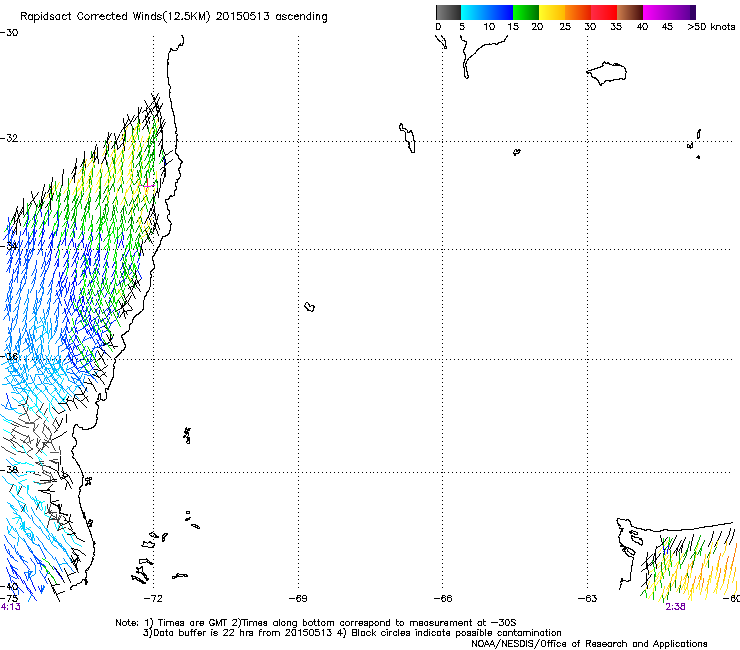
Task: Click the "-38" latitude axis label
Action: (9, 470)
